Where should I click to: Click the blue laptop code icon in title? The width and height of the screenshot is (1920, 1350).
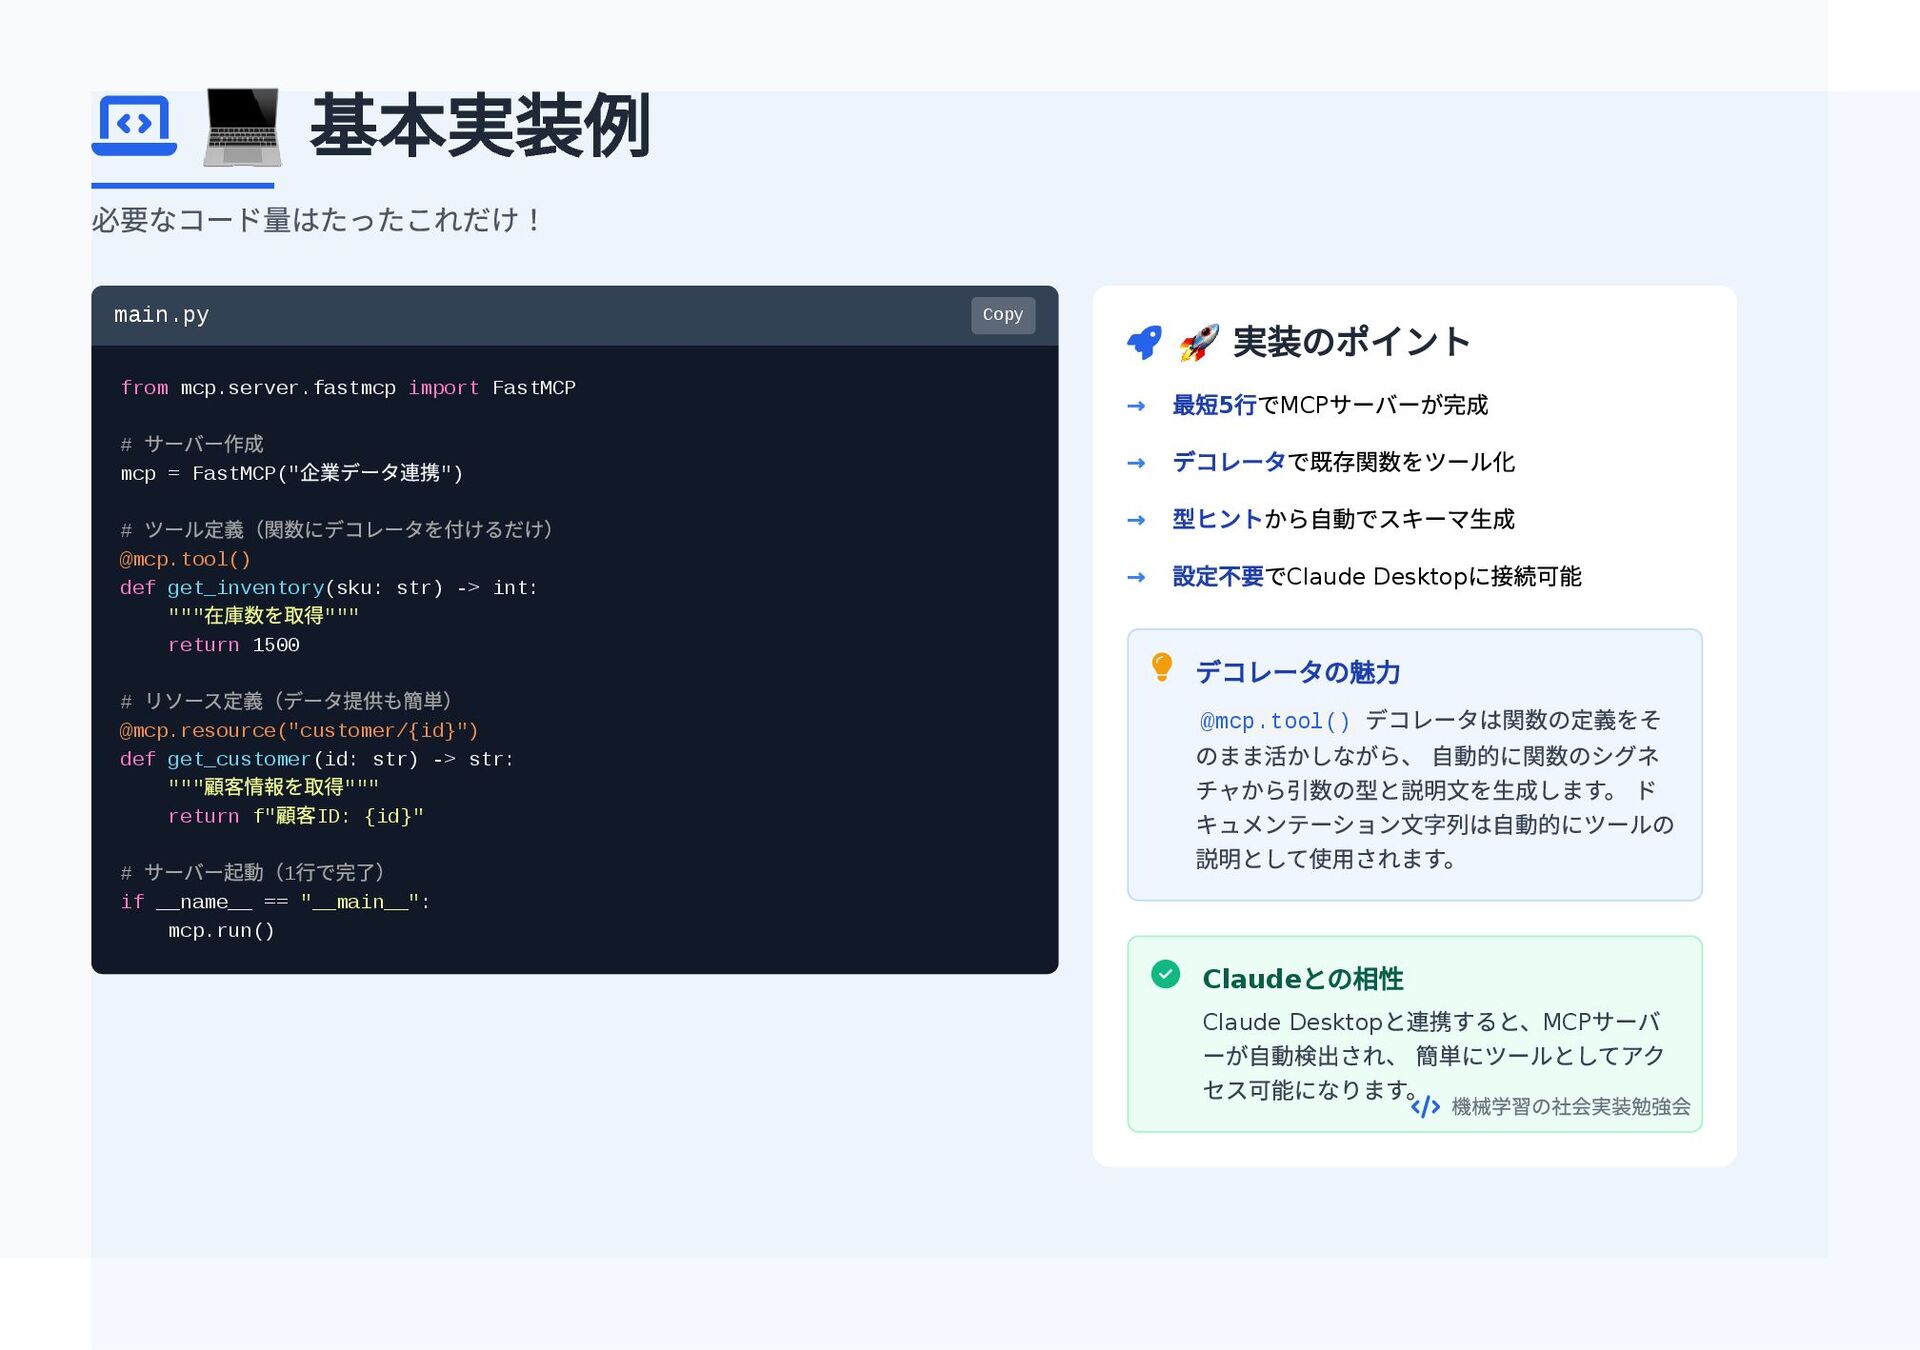(134, 125)
